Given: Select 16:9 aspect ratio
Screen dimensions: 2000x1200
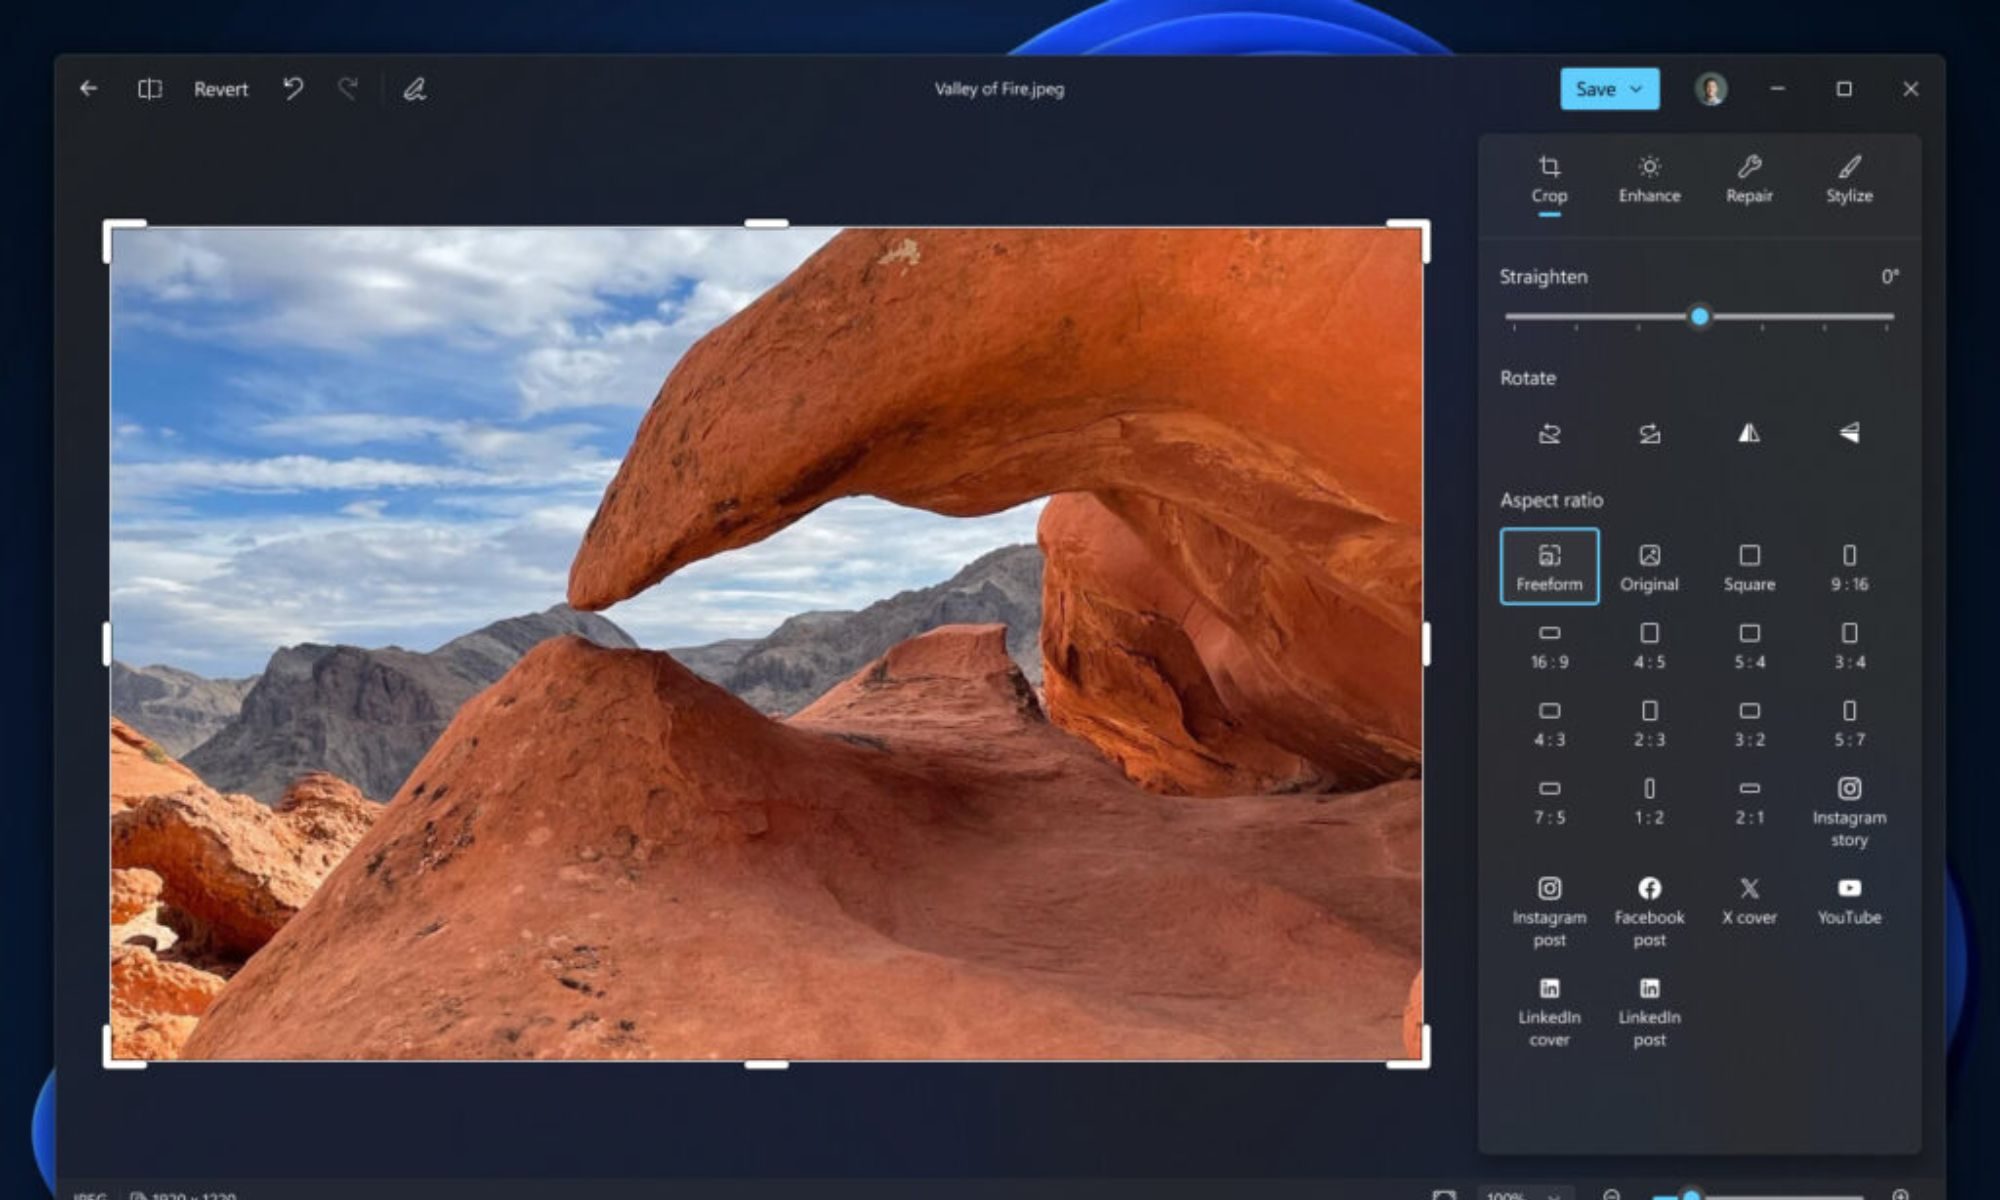Looking at the screenshot, I should 1549,646.
